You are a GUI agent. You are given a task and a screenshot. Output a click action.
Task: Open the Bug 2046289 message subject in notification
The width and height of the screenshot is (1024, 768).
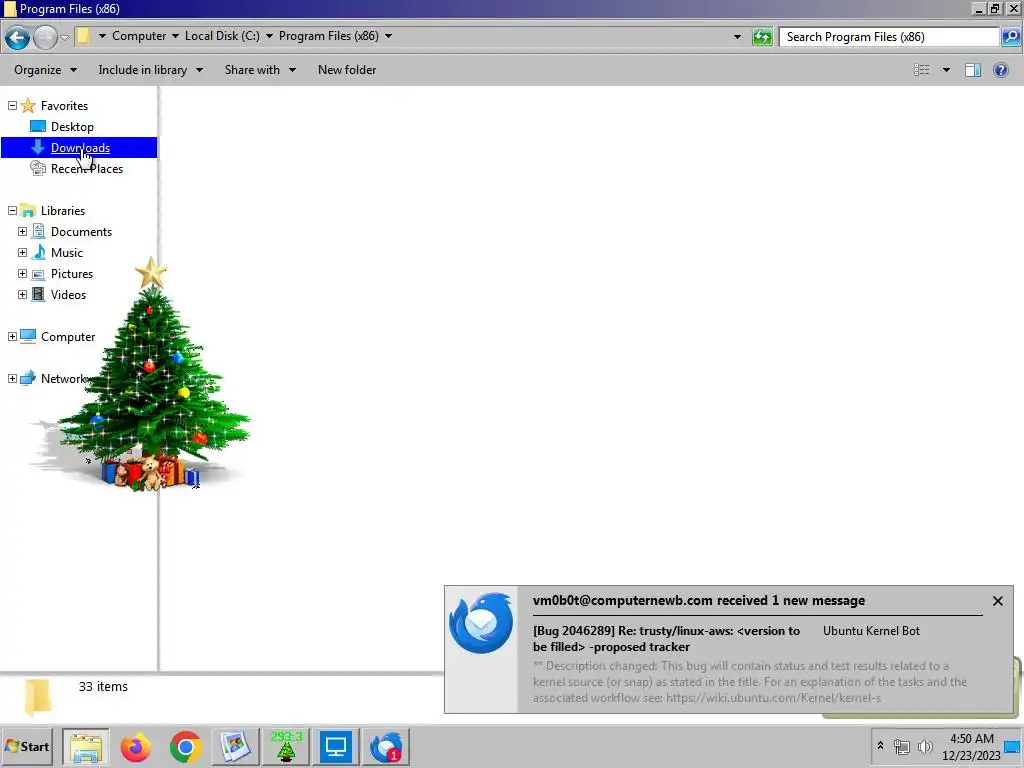point(666,639)
